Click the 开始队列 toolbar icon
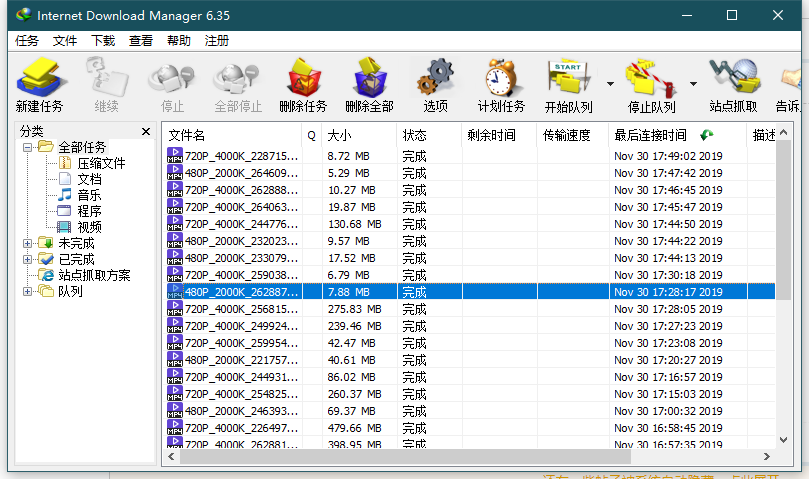Screen dimensions: 809x479 tap(569, 85)
